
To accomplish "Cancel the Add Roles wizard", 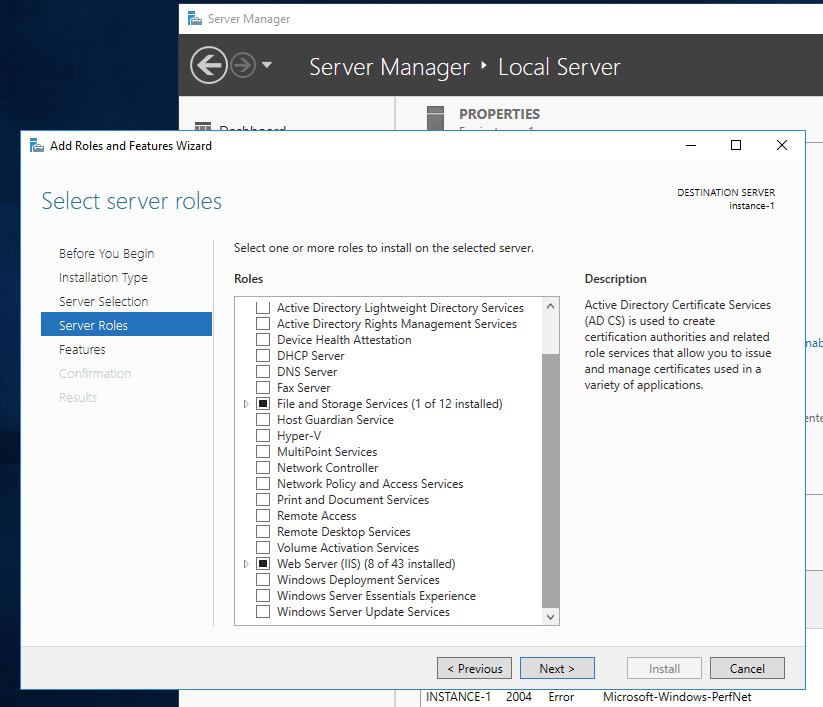I will pyautogui.click(x=747, y=668).
